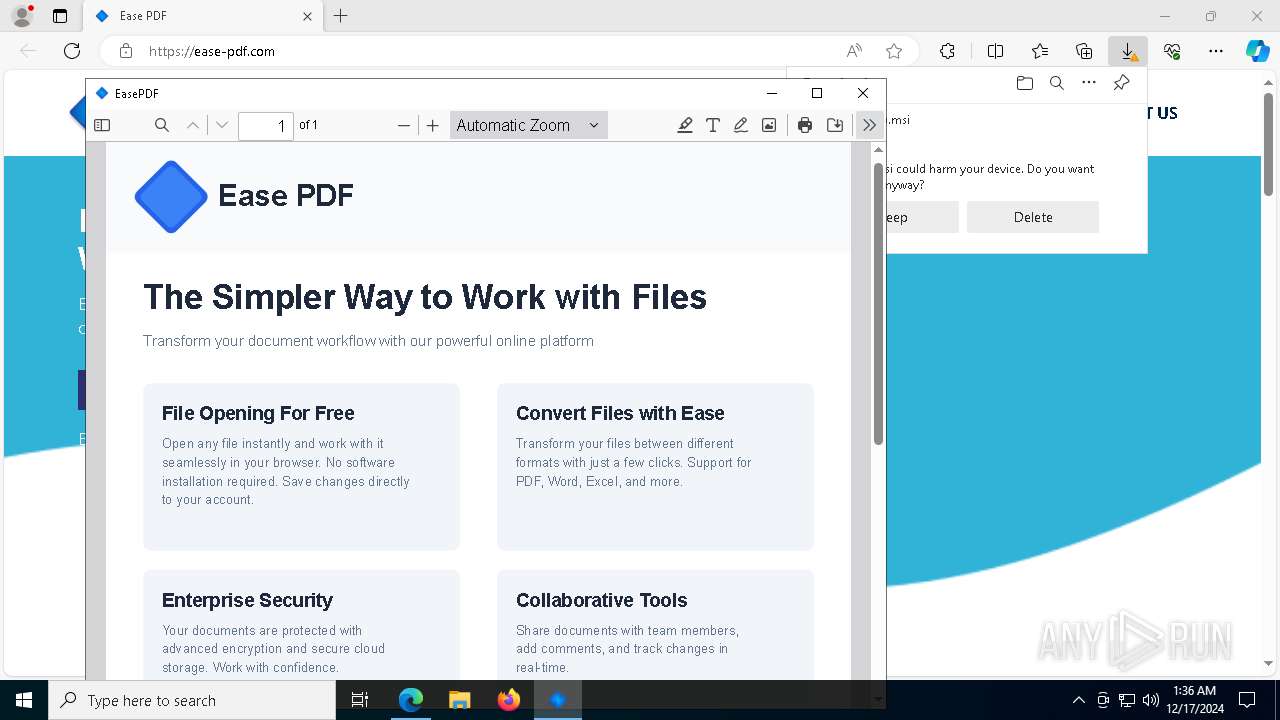Select the Draw pen tool

click(741, 125)
